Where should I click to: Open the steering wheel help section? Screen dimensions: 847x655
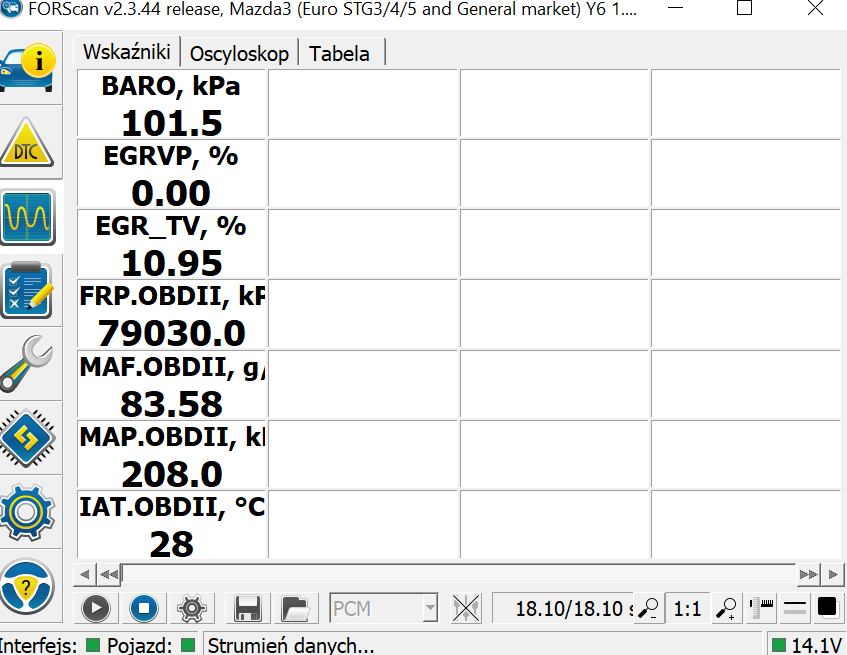point(28,586)
